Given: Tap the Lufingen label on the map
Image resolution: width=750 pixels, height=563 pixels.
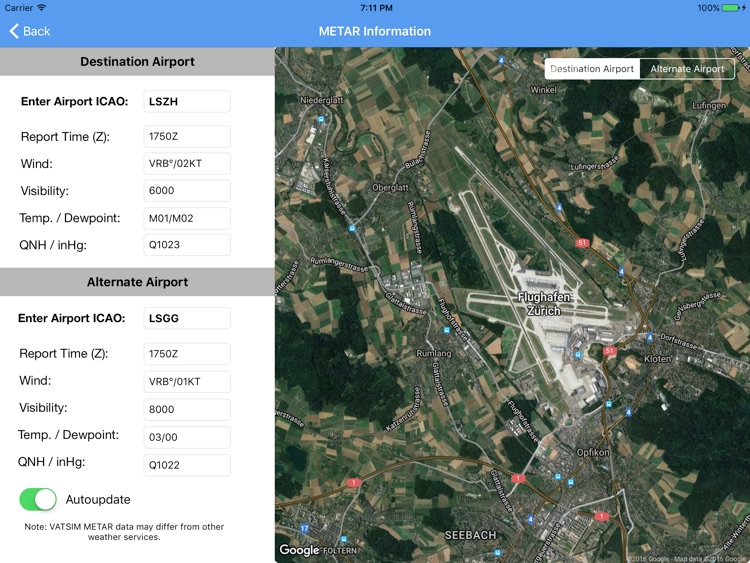Looking at the screenshot, I should (x=709, y=105).
